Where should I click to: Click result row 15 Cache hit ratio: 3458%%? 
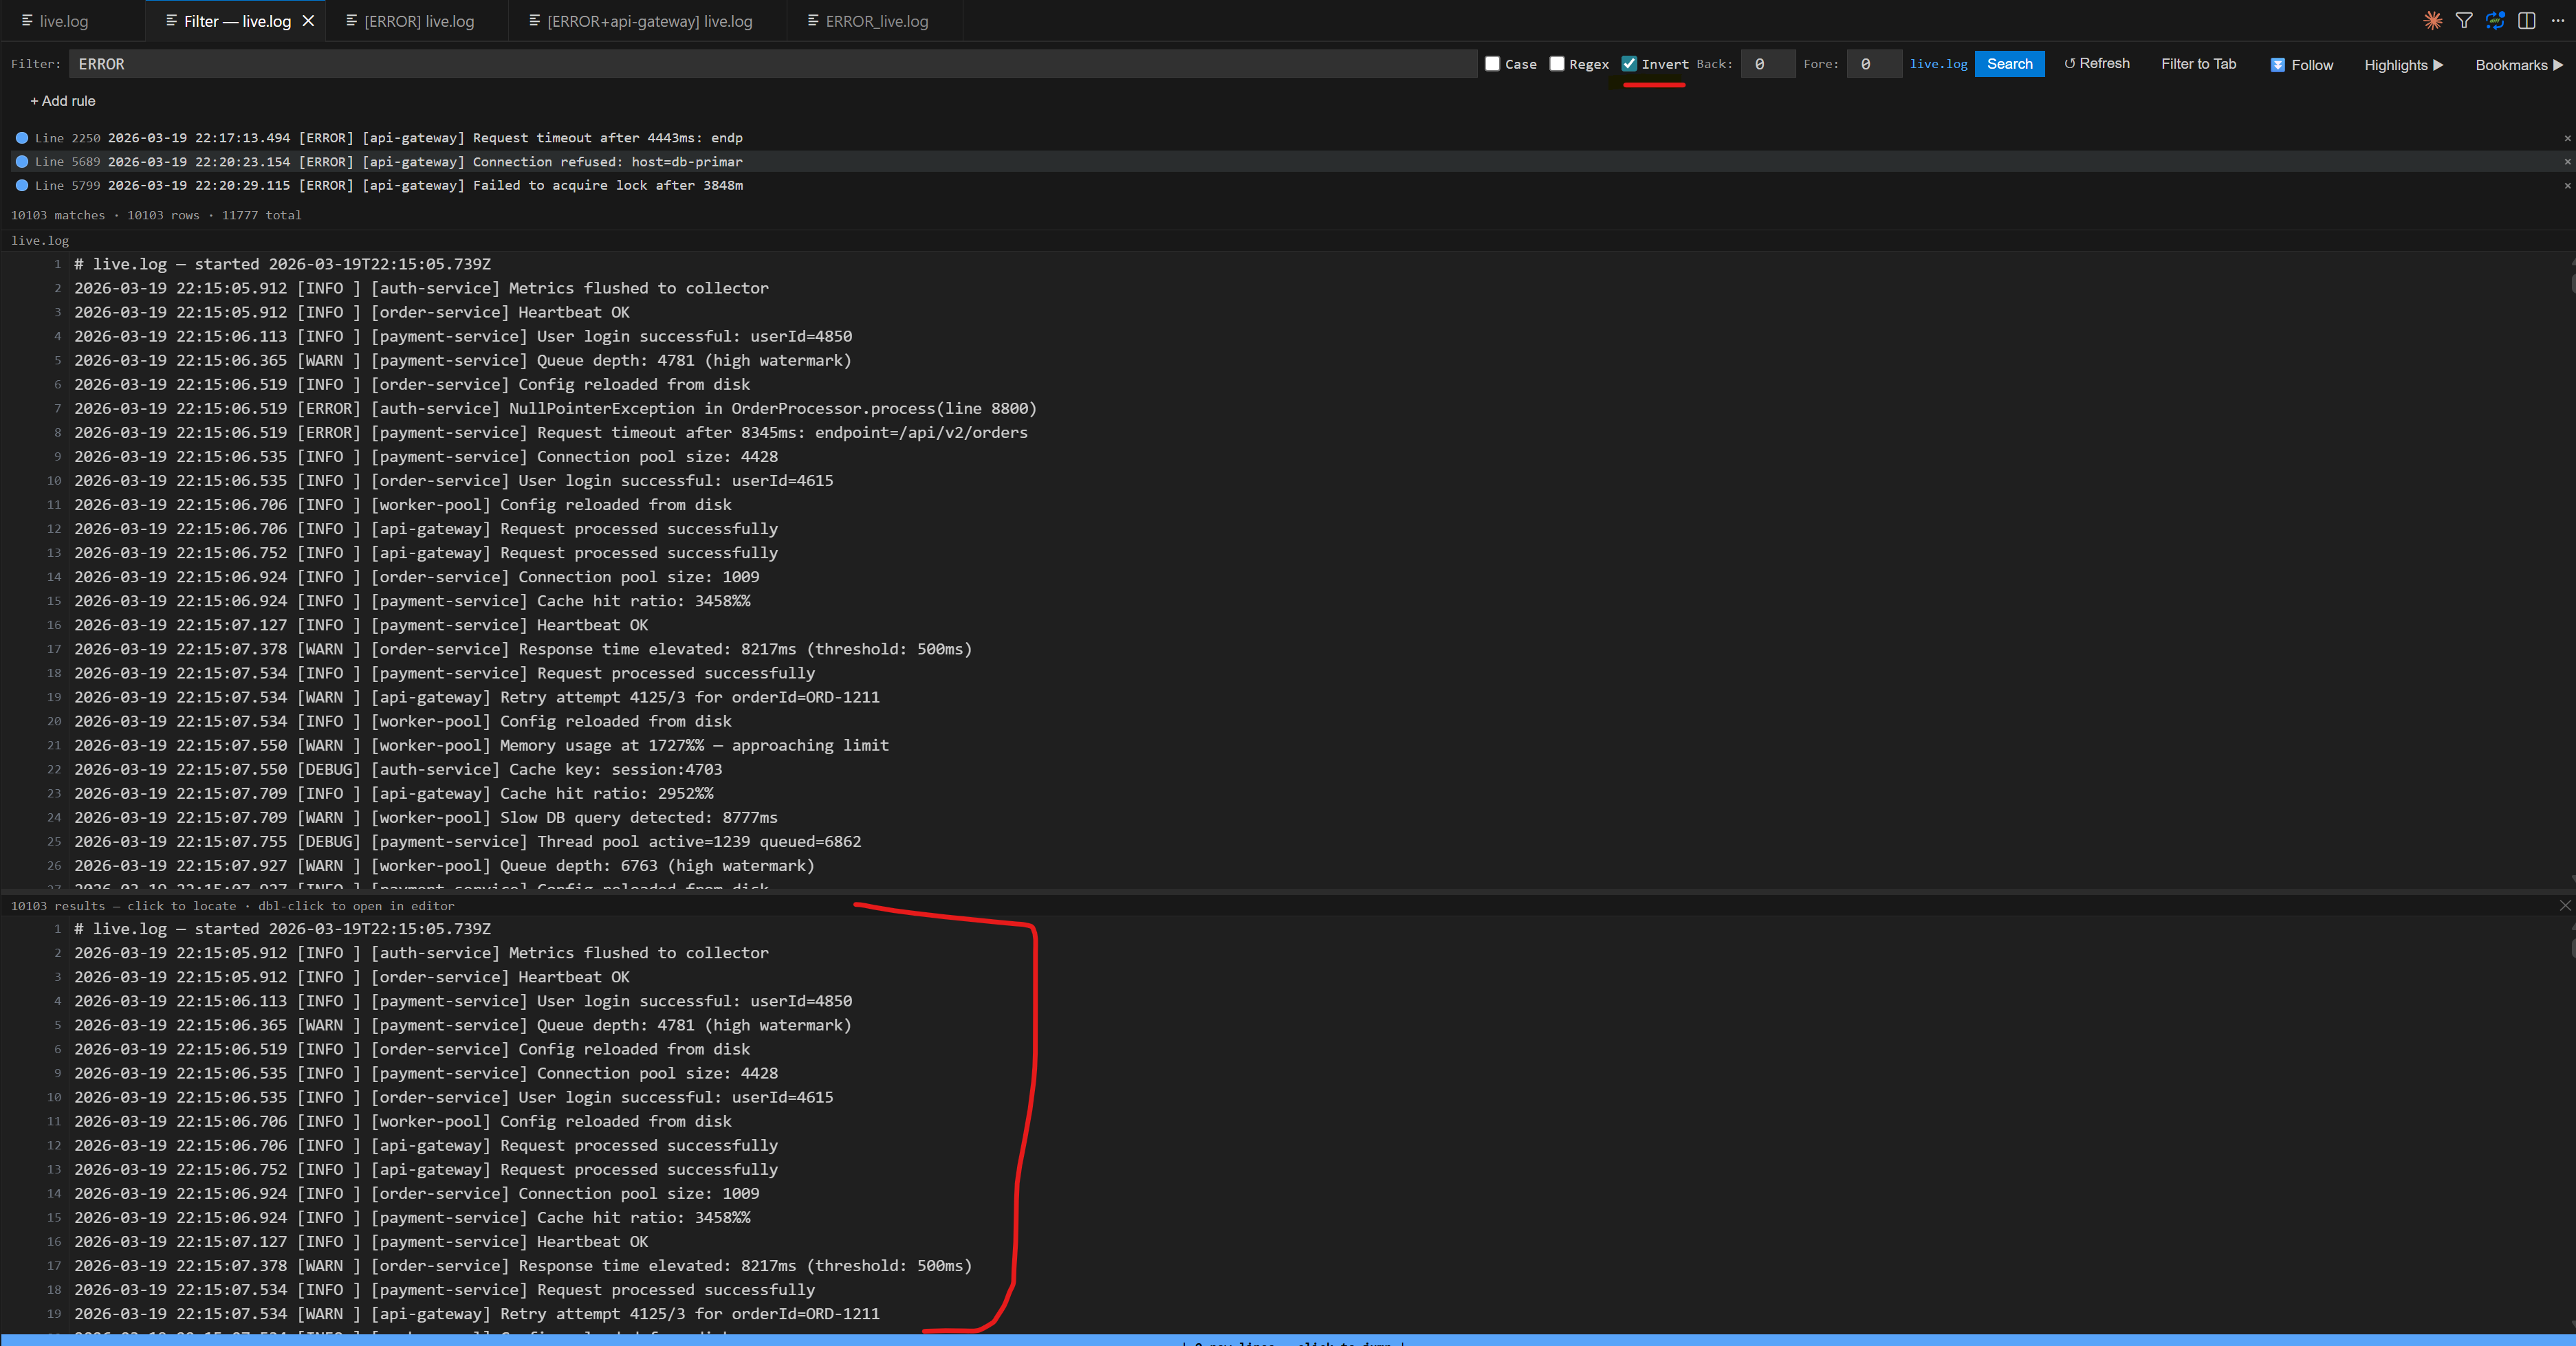(x=412, y=1218)
